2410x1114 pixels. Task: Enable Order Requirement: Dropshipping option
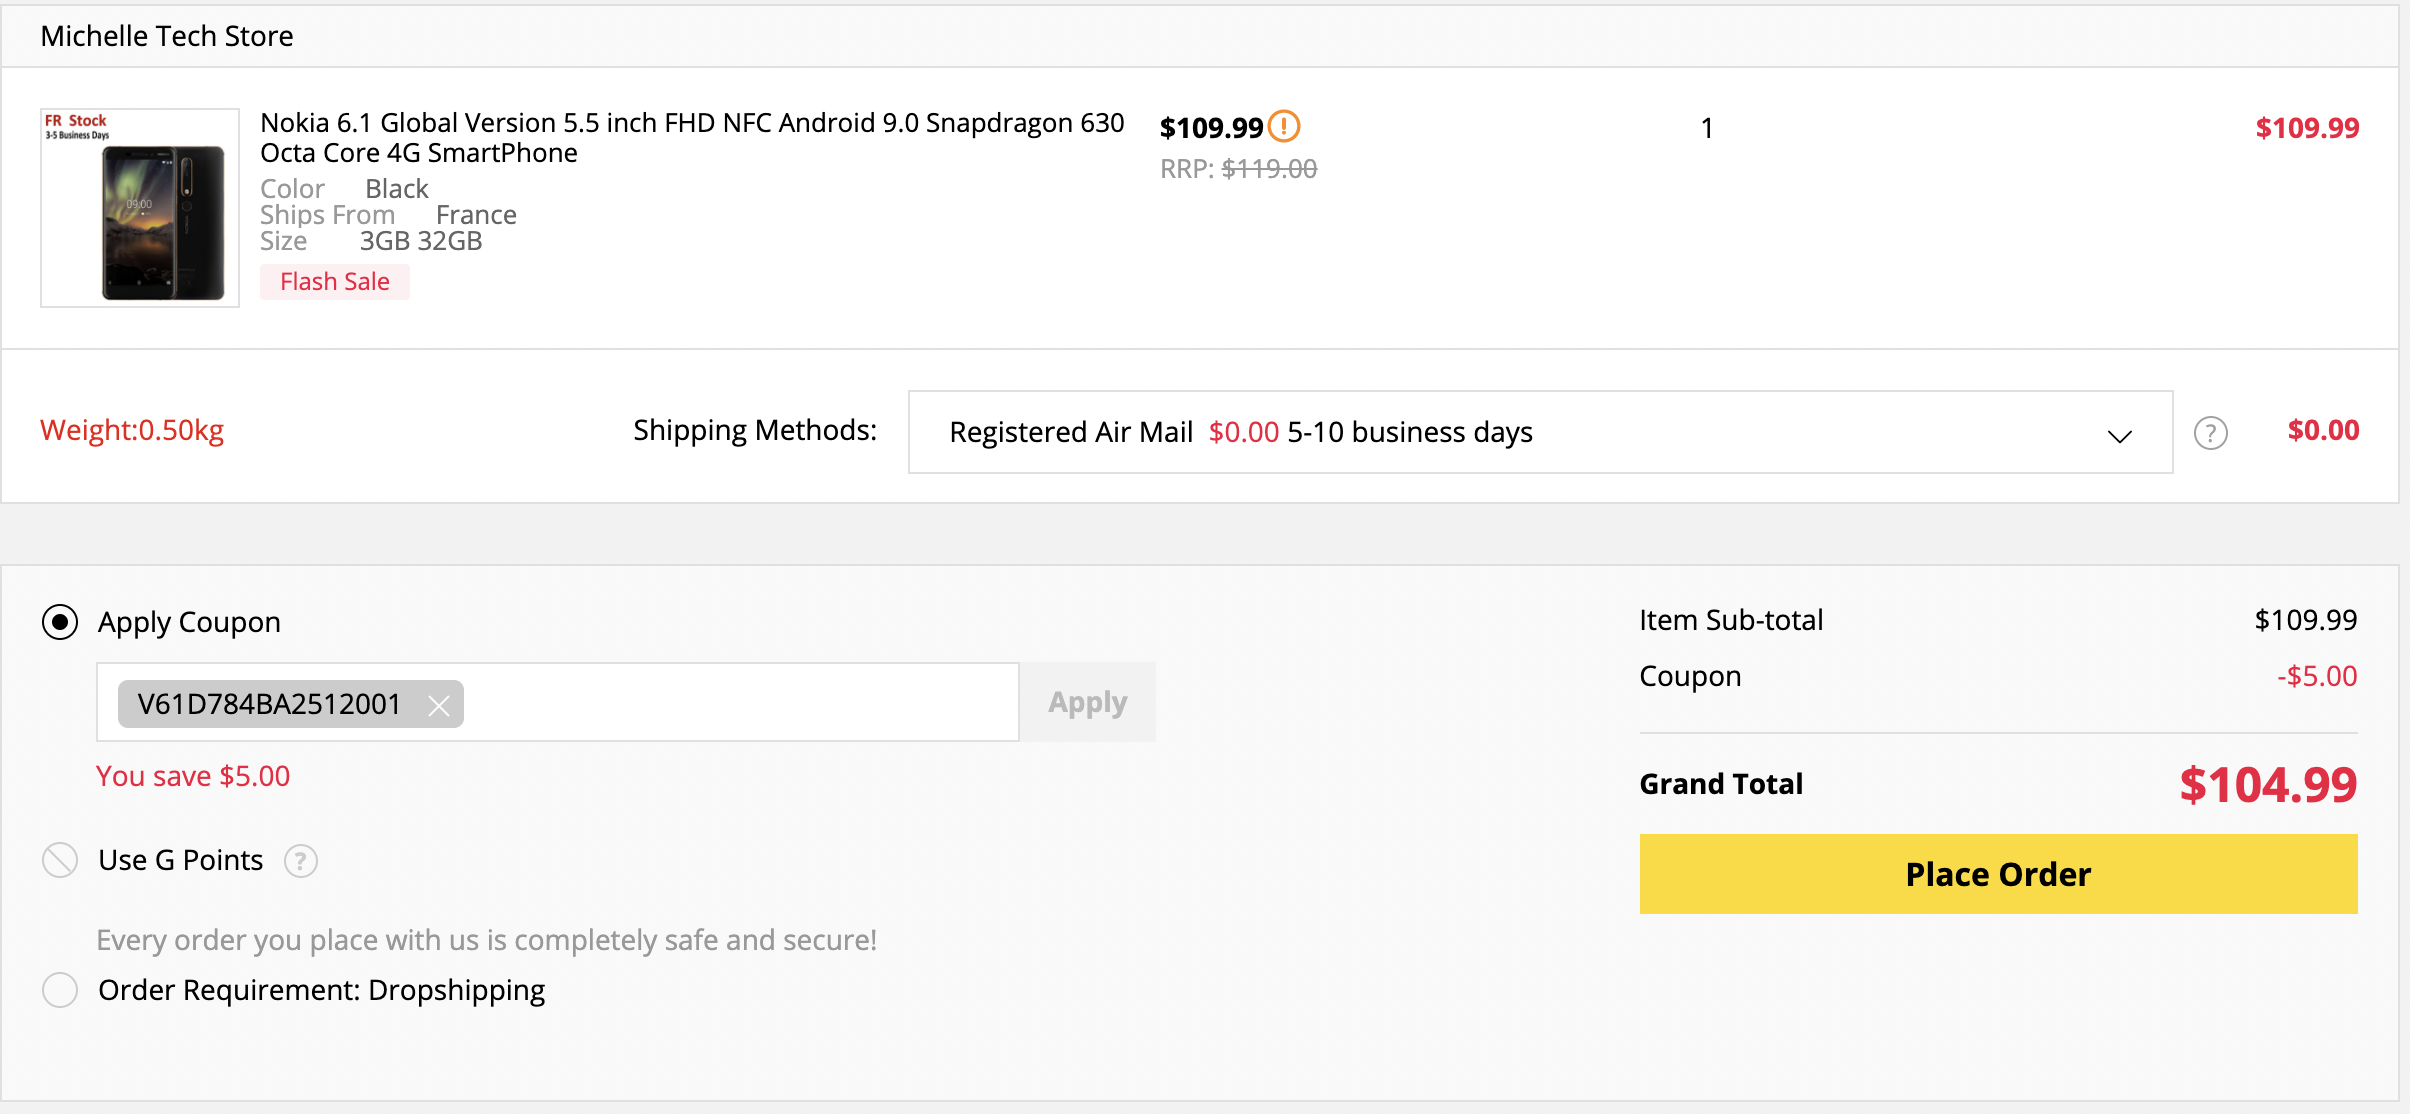click(60, 990)
